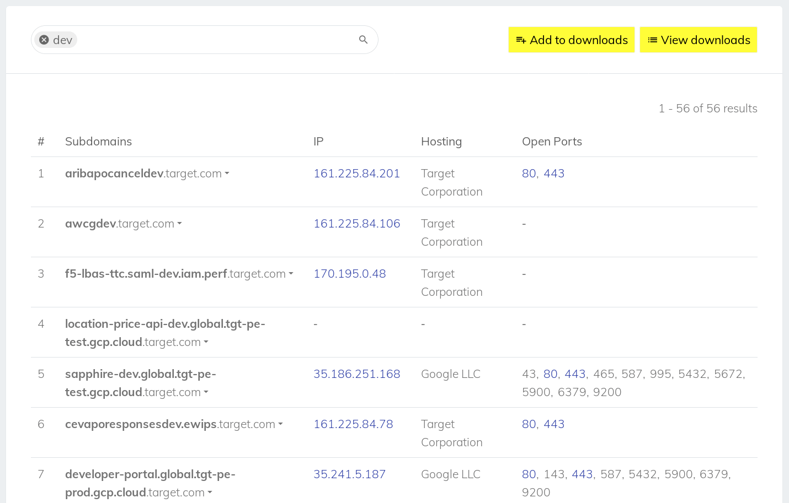Open the View downloads list
The image size is (789, 503).
tap(698, 40)
